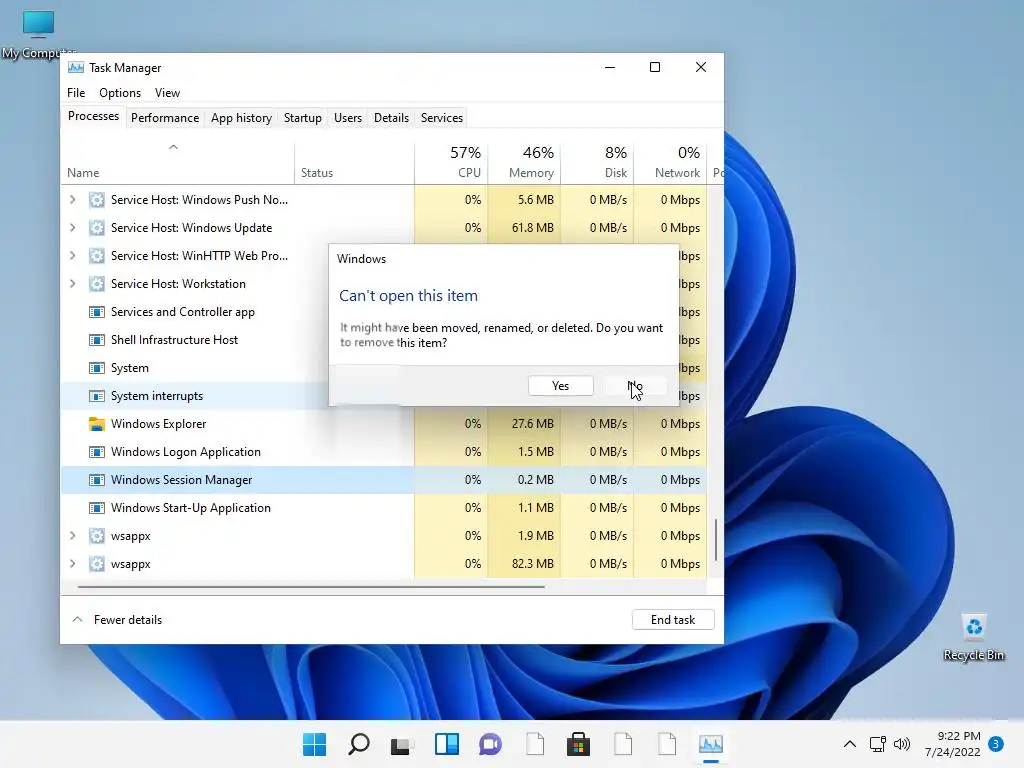This screenshot has width=1024, height=768.
Task: Maximize the Task Manager window
Action: click(655, 67)
